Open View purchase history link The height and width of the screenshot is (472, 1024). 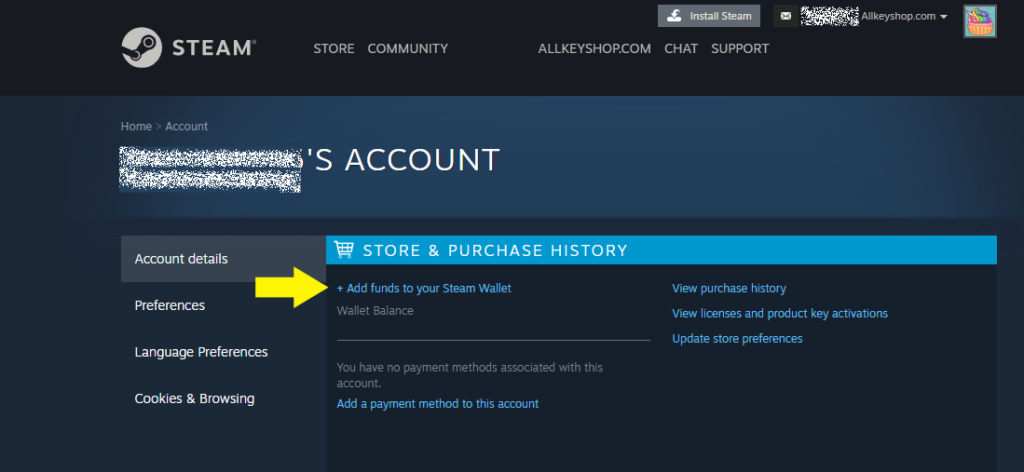tap(729, 288)
